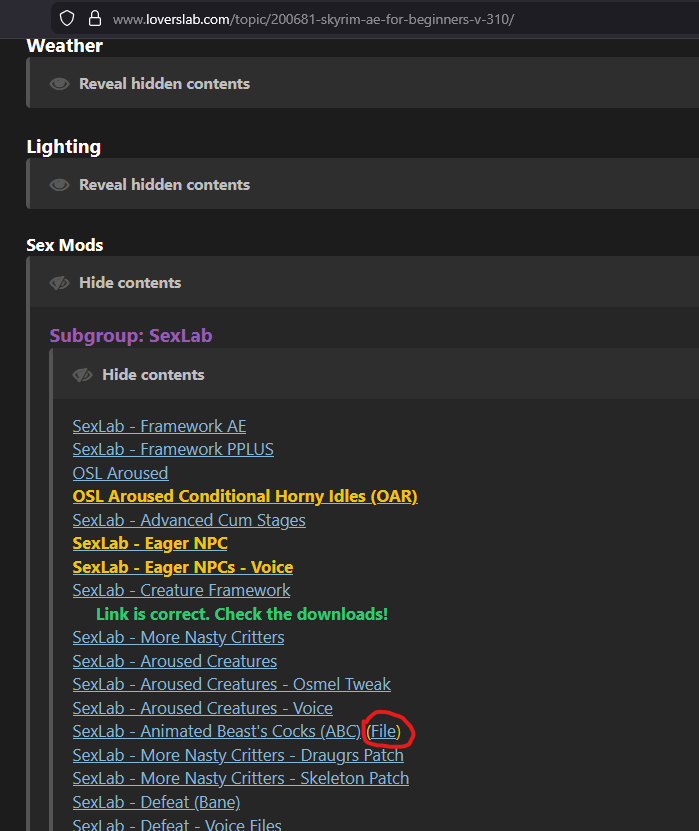Open the SexLab - Defeat (Bane) link
The height and width of the screenshot is (831, 699).
click(156, 802)
